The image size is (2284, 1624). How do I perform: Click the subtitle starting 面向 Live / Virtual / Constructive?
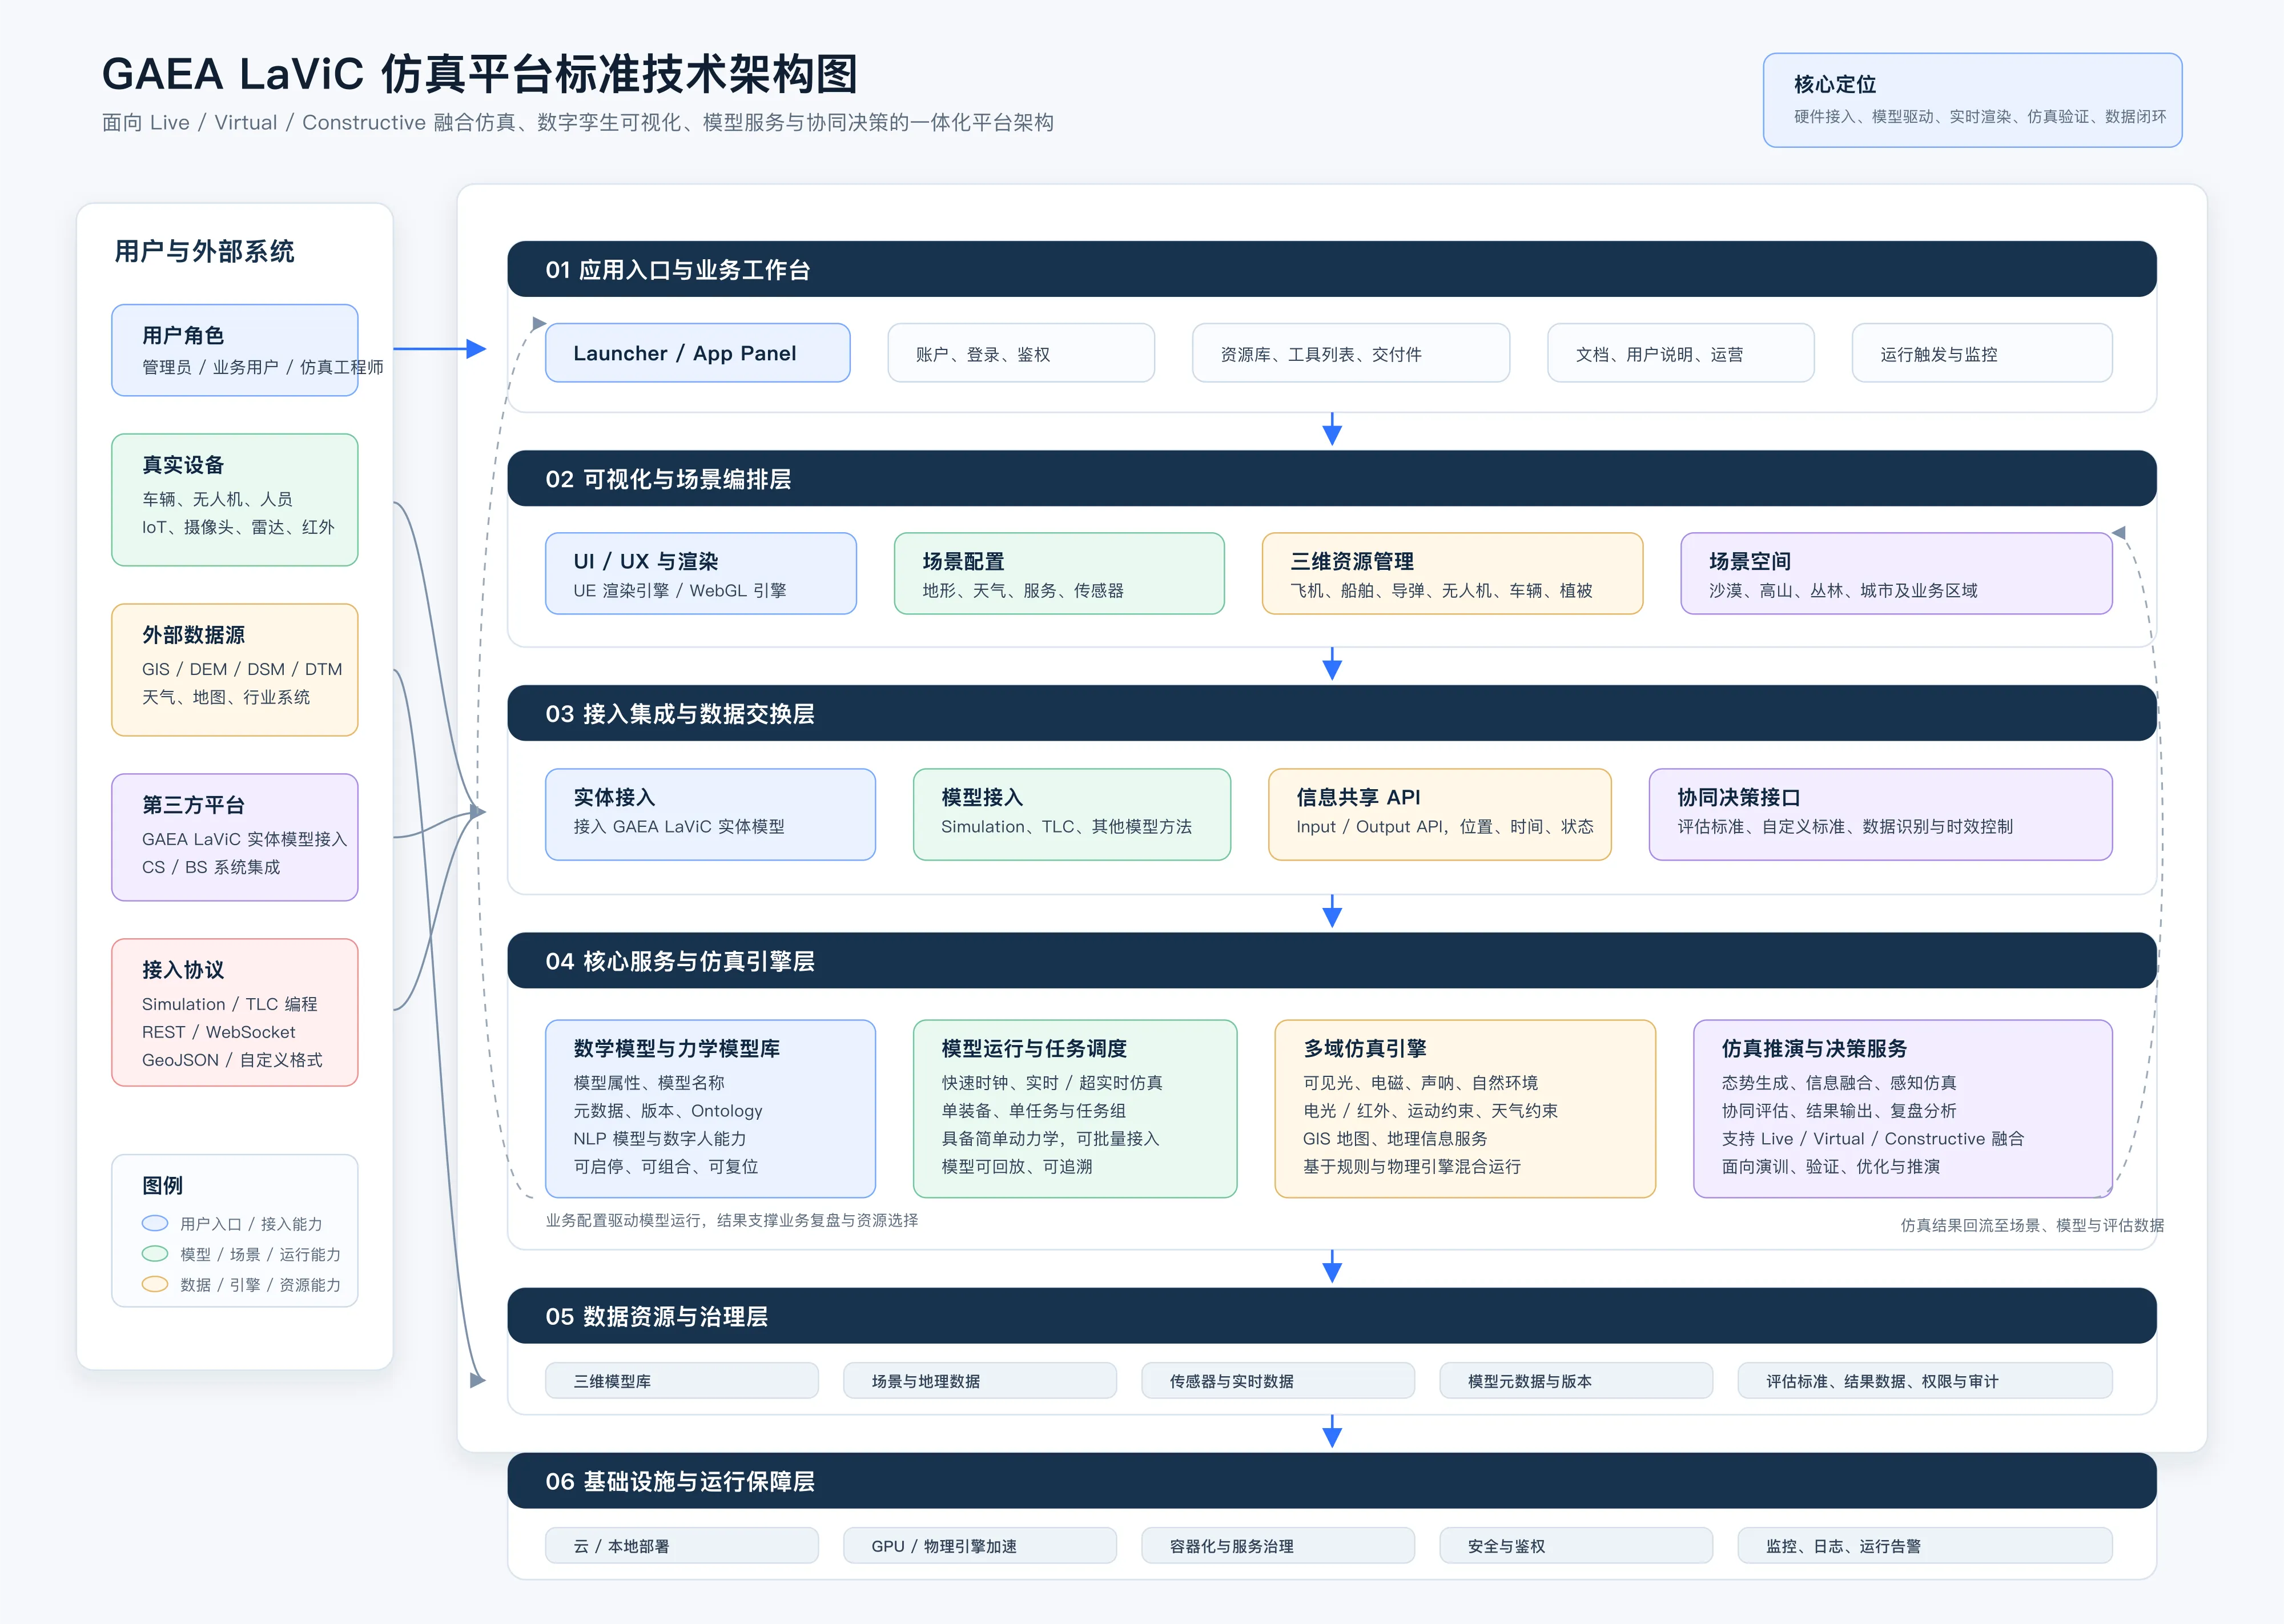pyautogui.click(x=578, y=122)
